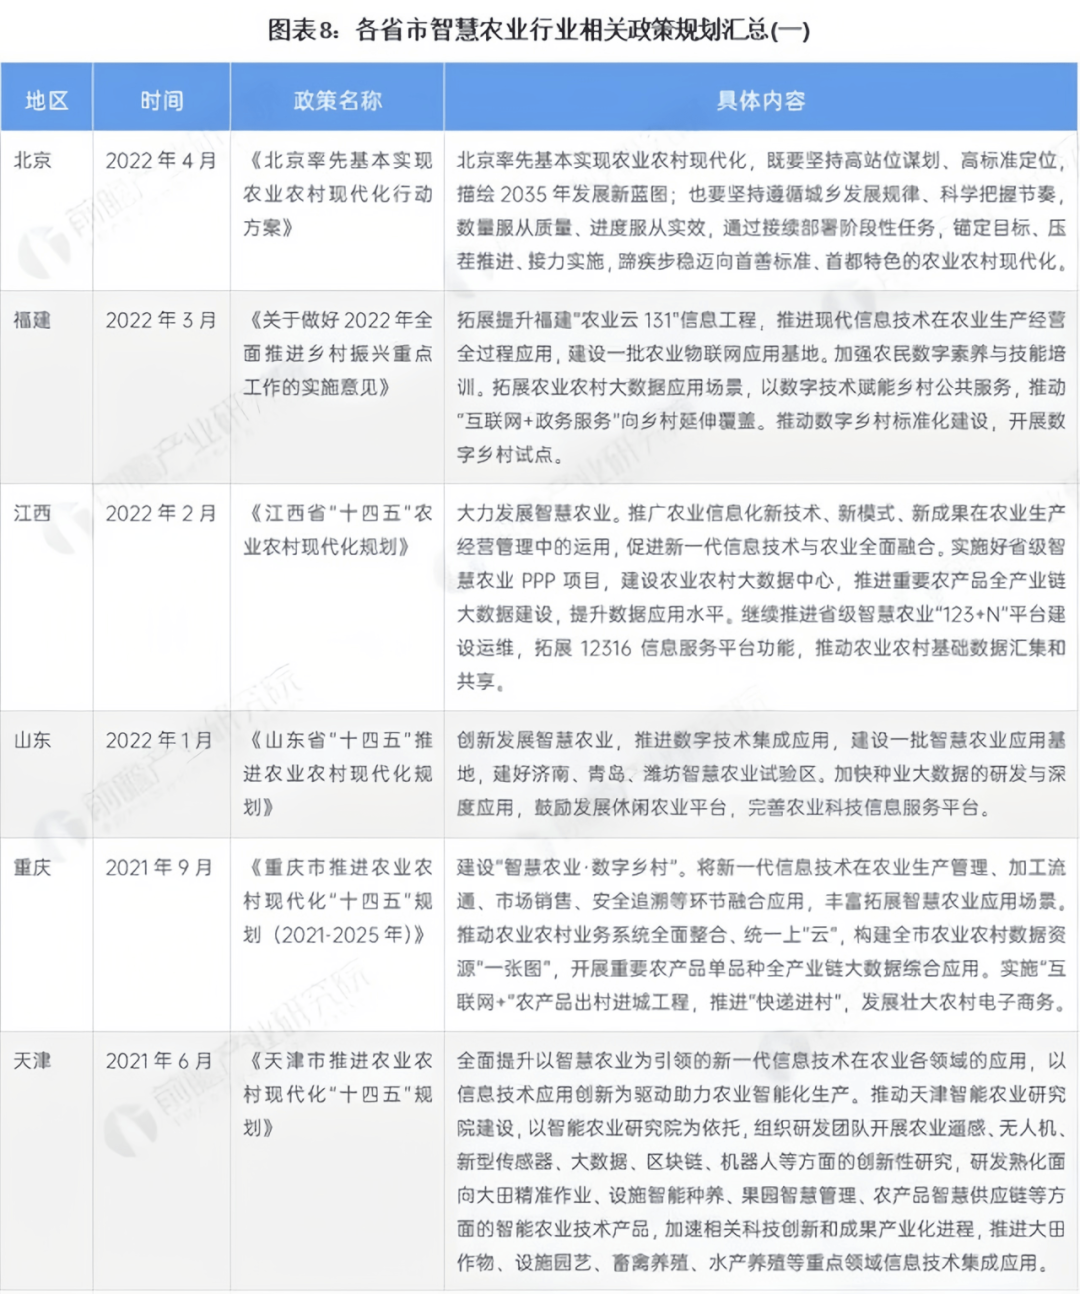
Task: Click the 2022年3月 date cell
Action: (162, 320)
